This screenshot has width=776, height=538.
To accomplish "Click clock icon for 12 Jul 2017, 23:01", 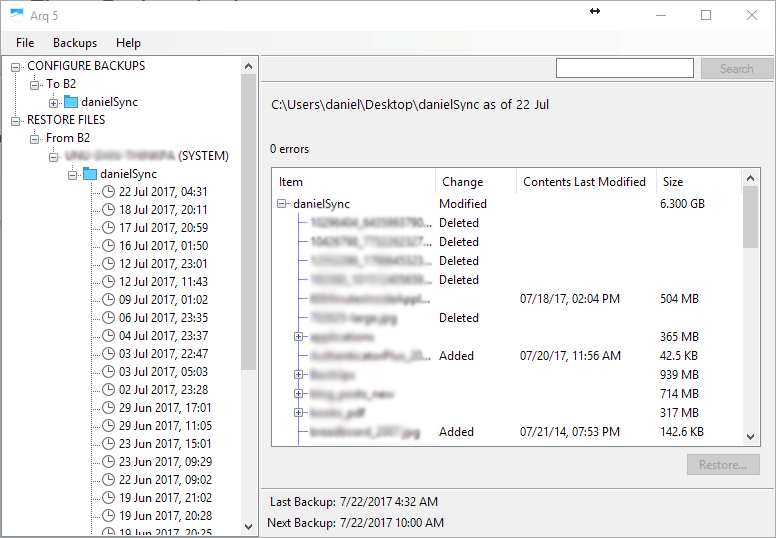I will 108,264.
